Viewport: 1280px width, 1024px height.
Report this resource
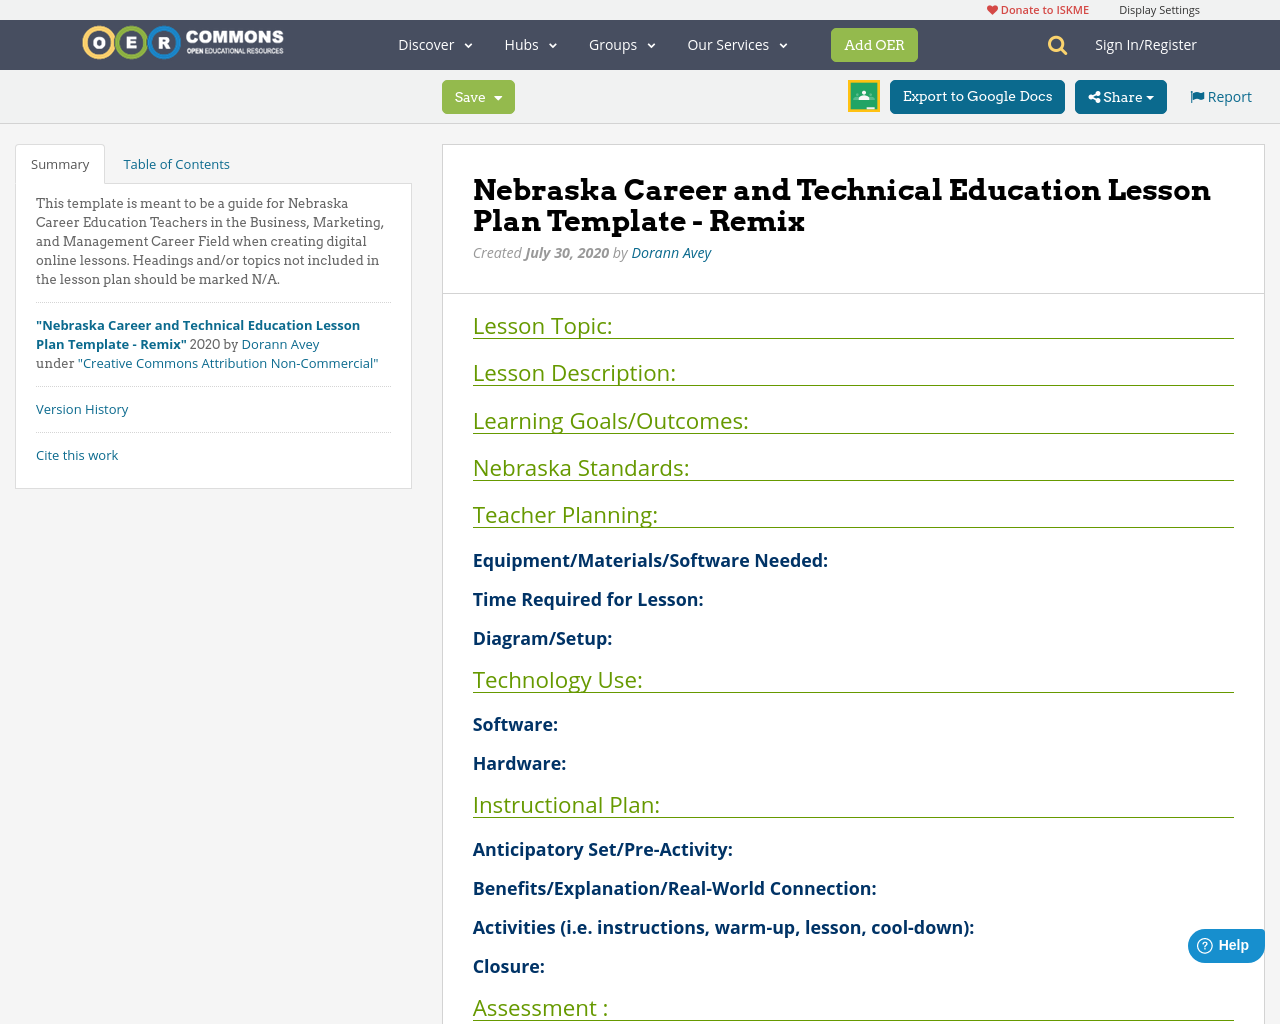pyautogui.click(x=1220, y=95)
